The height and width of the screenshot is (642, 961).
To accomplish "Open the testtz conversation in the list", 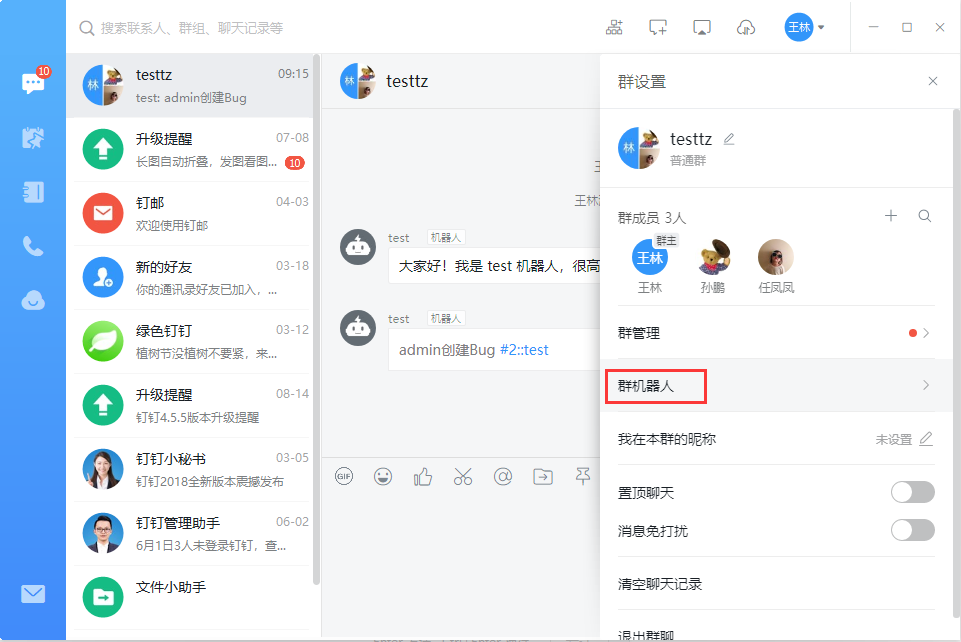I will point(192,85).
